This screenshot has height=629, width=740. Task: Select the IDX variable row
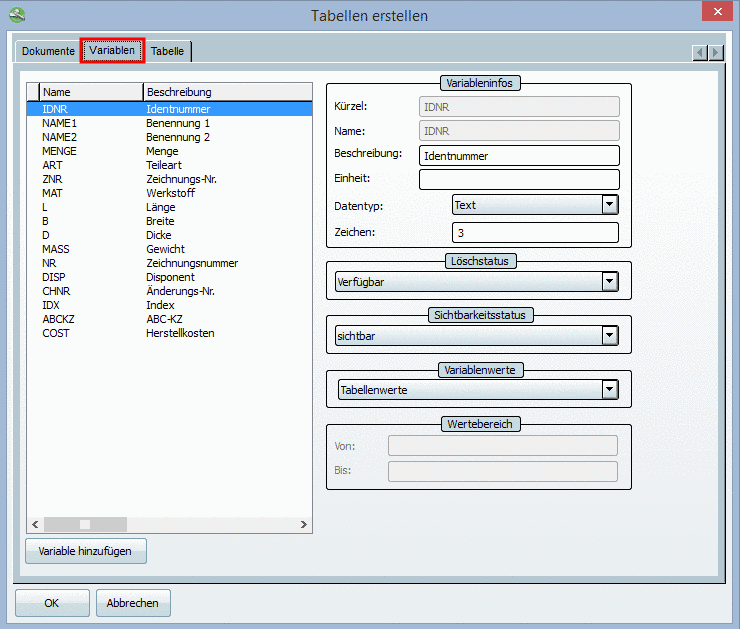[x=169, y=305]
